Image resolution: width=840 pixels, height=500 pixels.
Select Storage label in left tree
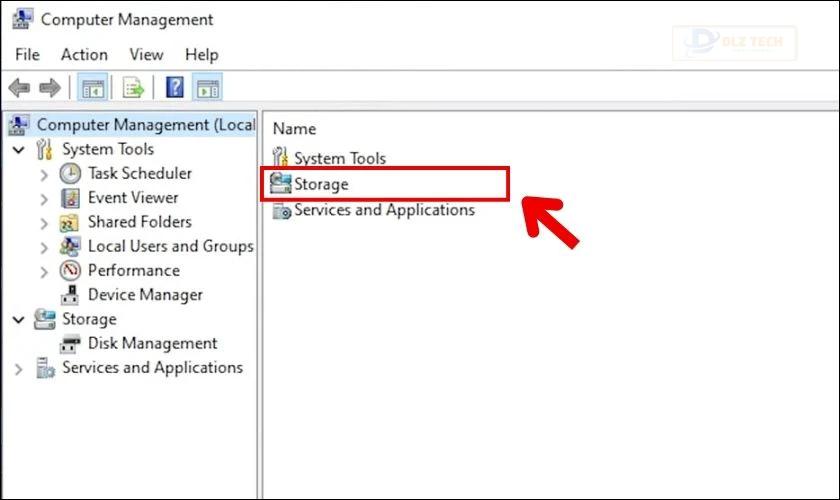89,319
